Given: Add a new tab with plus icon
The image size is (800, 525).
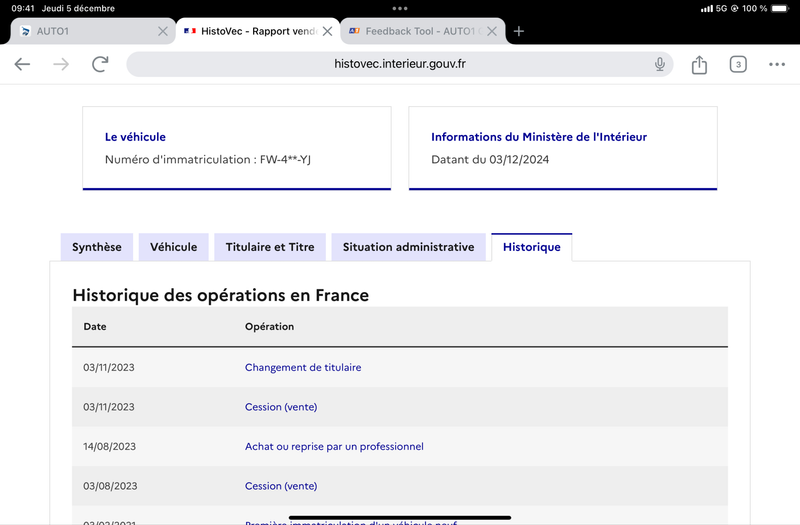Looking at the screenshot, I should point(518,31).
